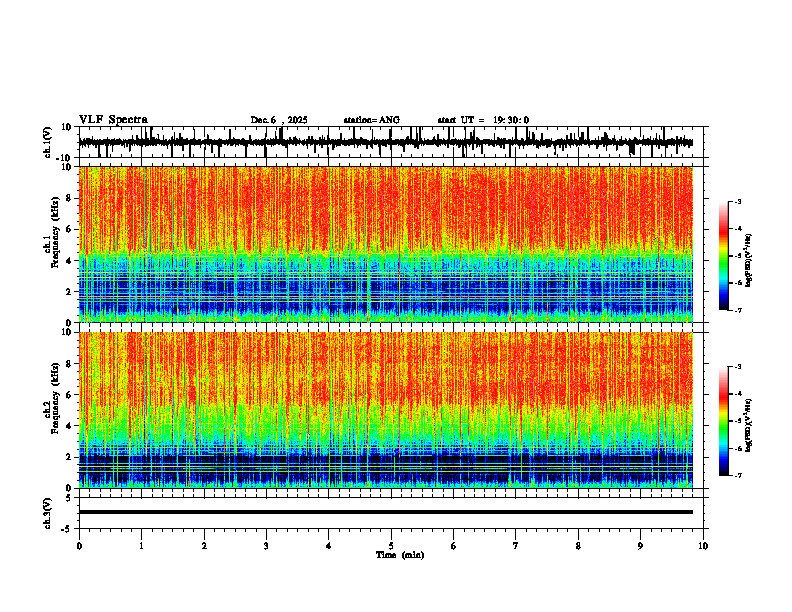Click the time axis tick label "0"

pyautogui.click(x=79, y=546)
